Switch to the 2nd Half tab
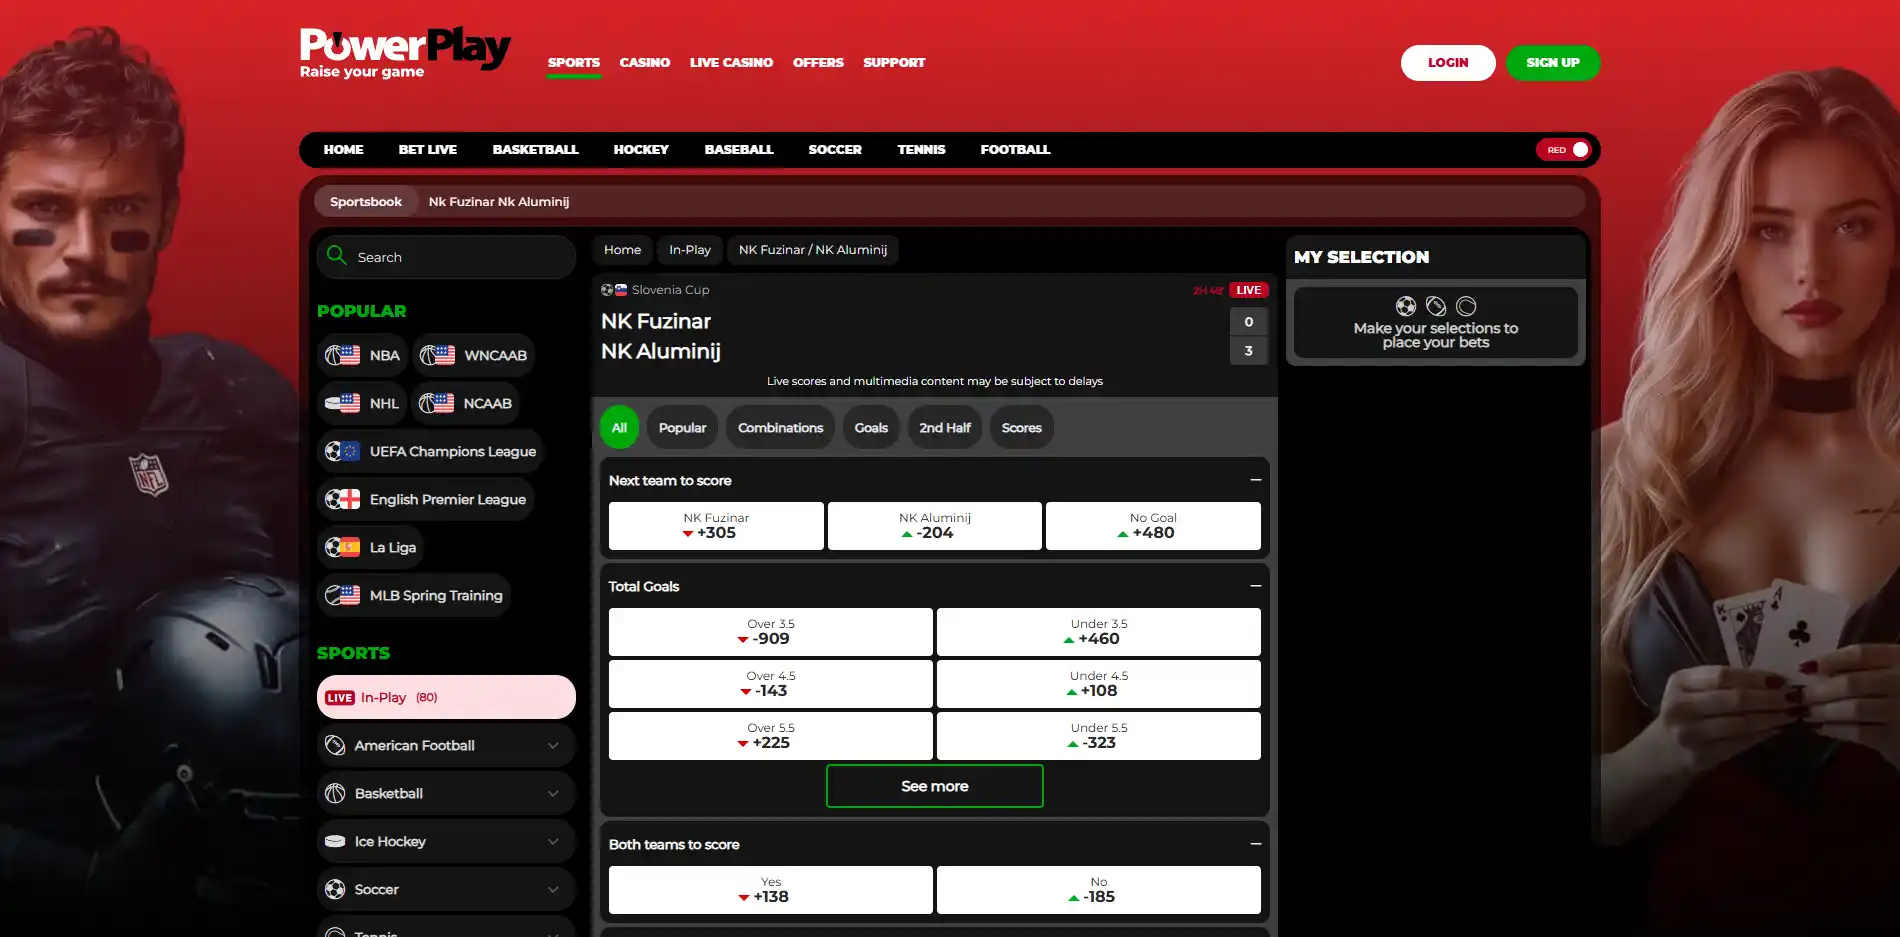This screenshot has height=937, width=1900. coord(945,428)
